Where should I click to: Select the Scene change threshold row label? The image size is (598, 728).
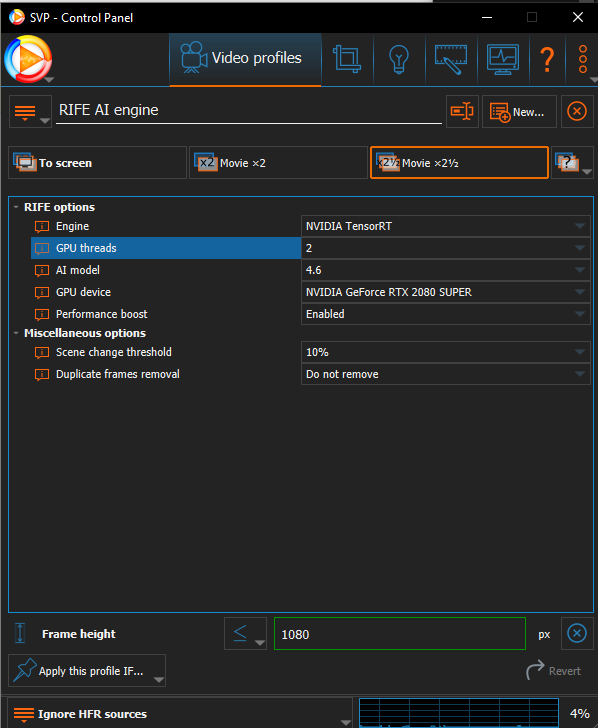point(114,352)
